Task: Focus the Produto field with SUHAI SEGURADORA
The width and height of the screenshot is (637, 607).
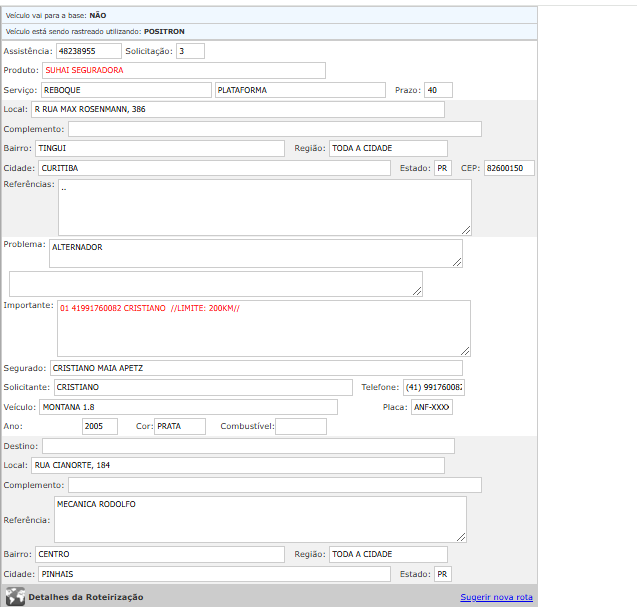Action: tap(184, 70)
